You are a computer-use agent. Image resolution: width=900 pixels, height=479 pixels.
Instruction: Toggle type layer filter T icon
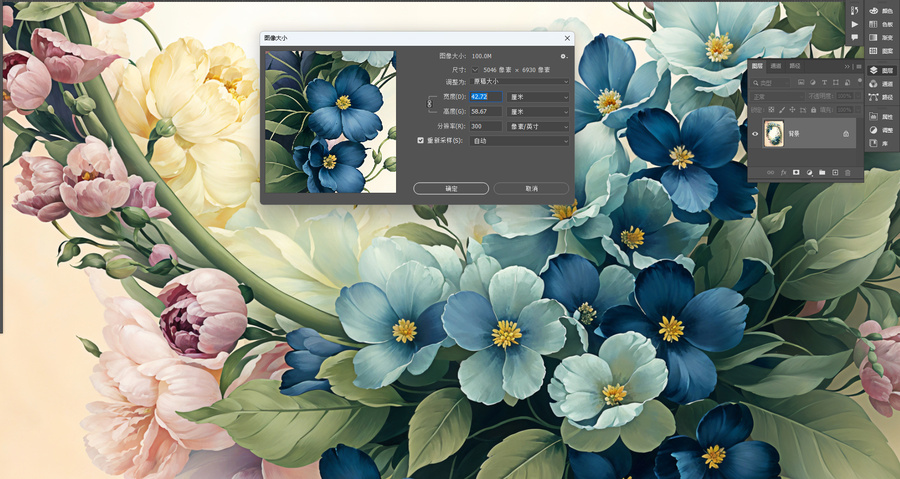tap(824, 83)
